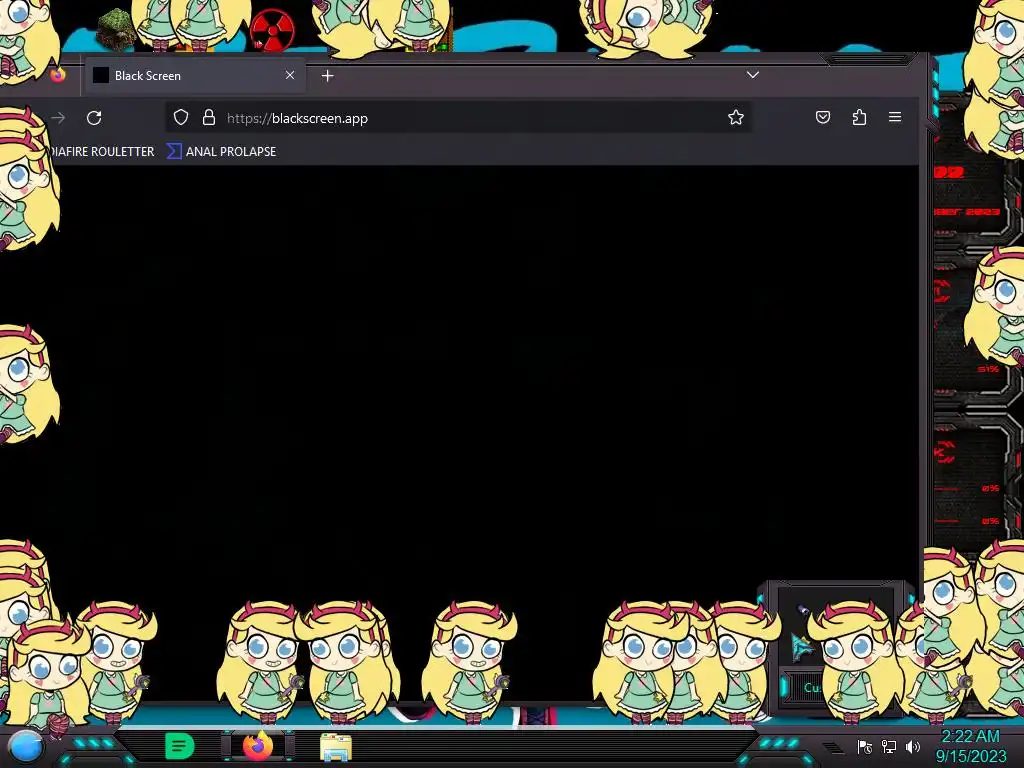Reload the page in Firefox
This screenshot has height=768, width=1024.
(94, 118)
